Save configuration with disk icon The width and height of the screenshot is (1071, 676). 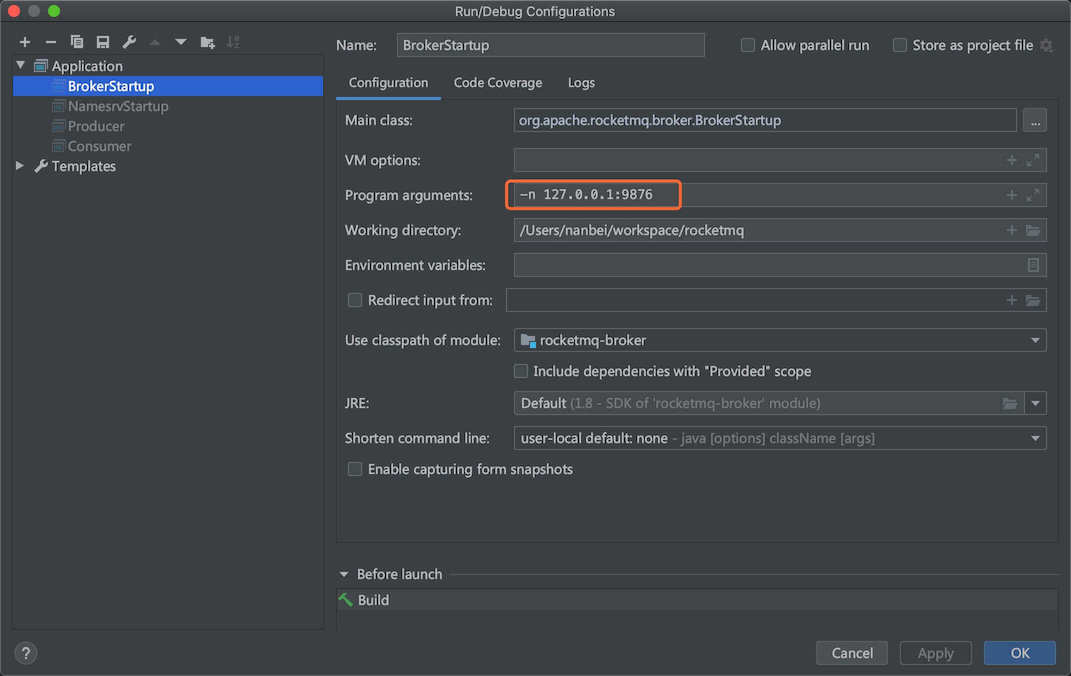click(x=102, y=42)
